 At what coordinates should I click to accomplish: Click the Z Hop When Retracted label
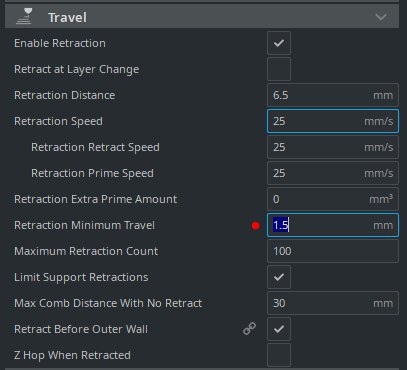72,355
